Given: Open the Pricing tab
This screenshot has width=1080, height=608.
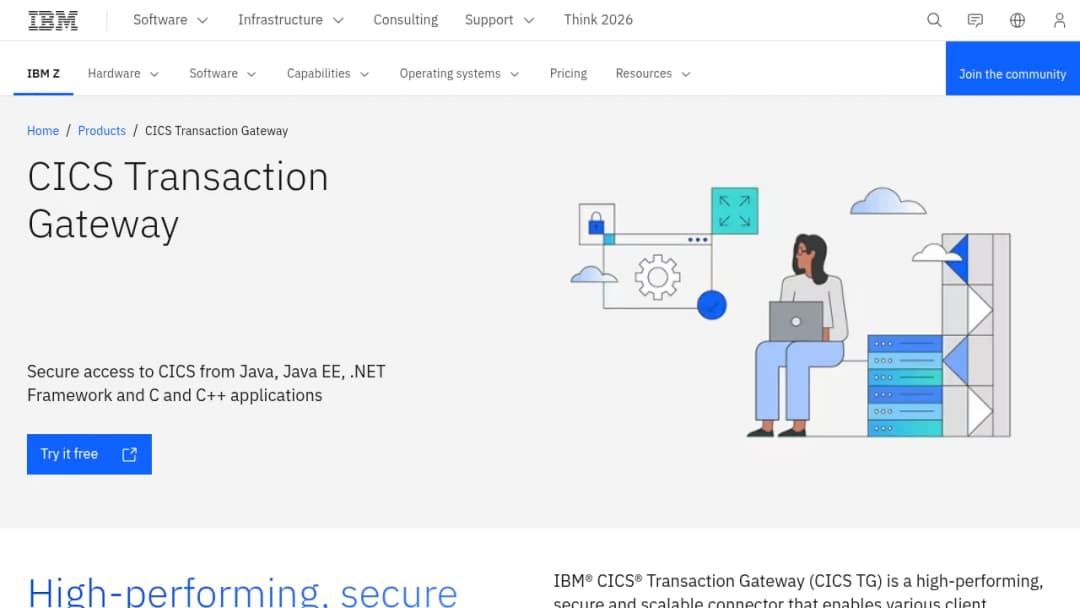Looking at the screenshot, I should [568, 74].
